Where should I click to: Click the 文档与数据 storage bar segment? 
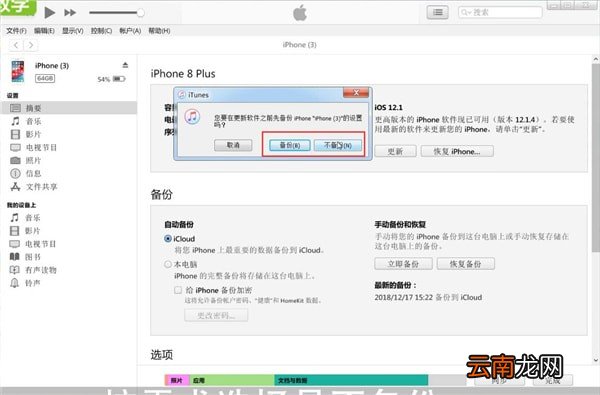(351, 380)
